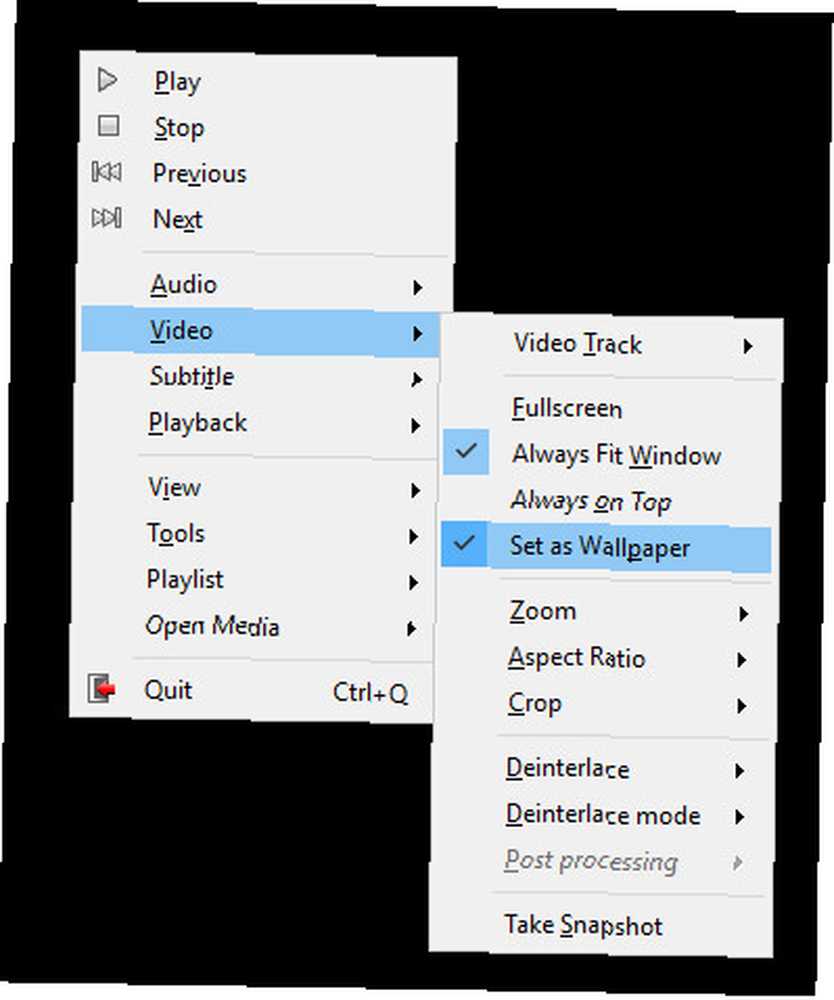Screen dimensions: 834x1000
Task: Expand the Audio submenu arrow
Action: coord(417,288)
